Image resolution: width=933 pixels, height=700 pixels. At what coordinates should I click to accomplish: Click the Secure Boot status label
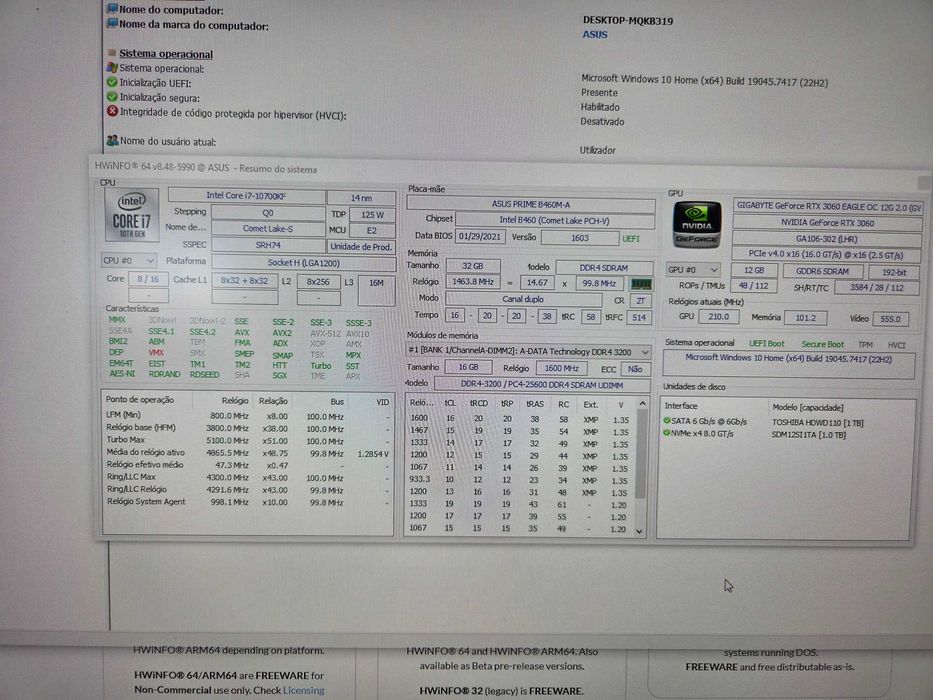822,344
